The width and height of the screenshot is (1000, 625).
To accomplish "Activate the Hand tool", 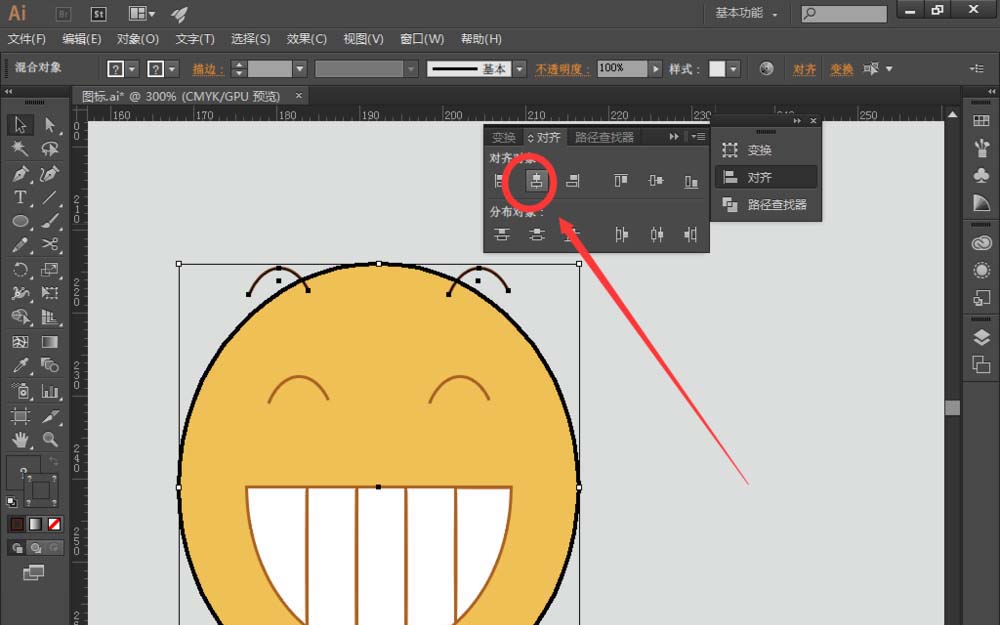I will point(20,439).
